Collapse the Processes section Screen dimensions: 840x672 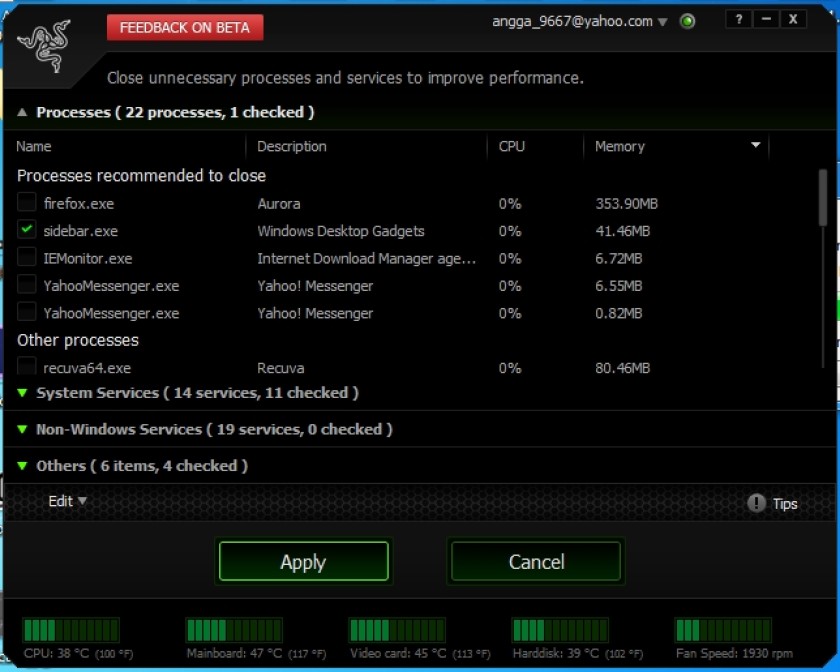(x=22, y=113)
